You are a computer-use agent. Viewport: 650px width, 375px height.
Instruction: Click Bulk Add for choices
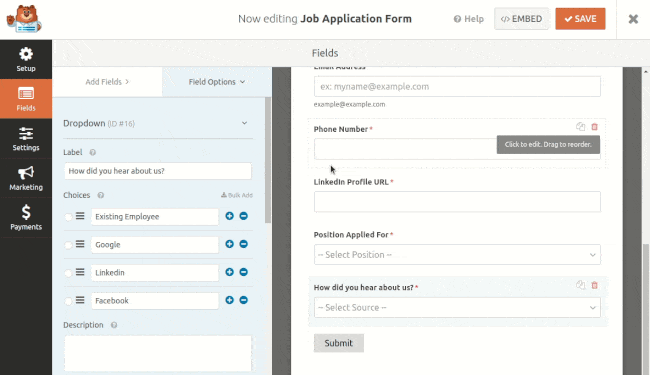pos(237,195)
